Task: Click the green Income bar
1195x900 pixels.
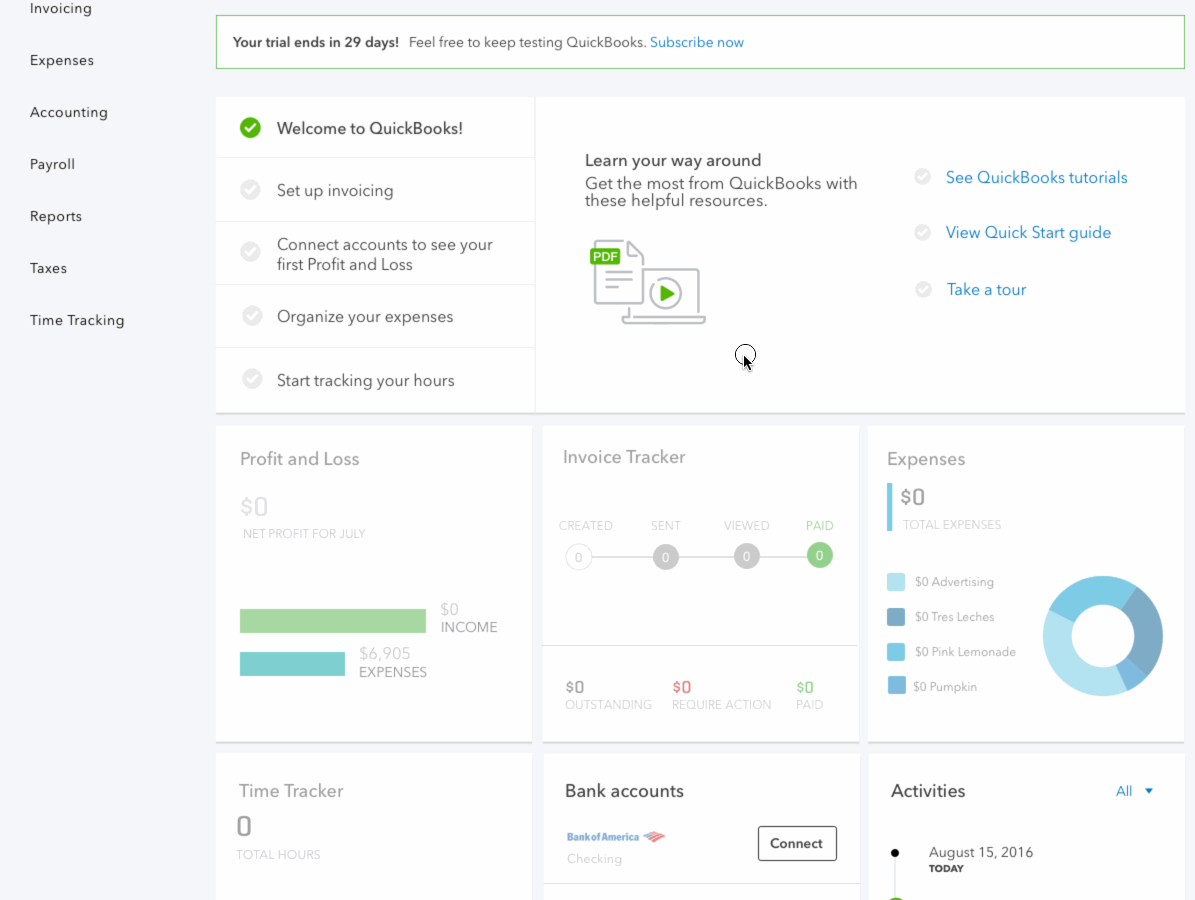Action: point(333,621)
